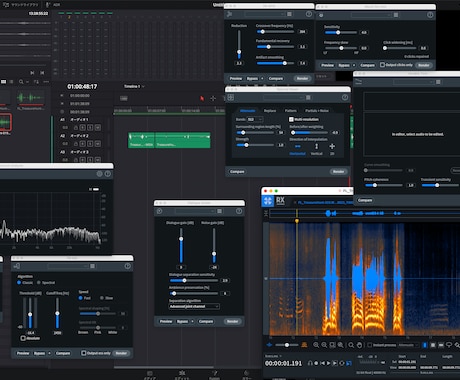Enable the Absolute checkbox under Threshold
This screenshot has height=380, width=460.
click(23, 338)
